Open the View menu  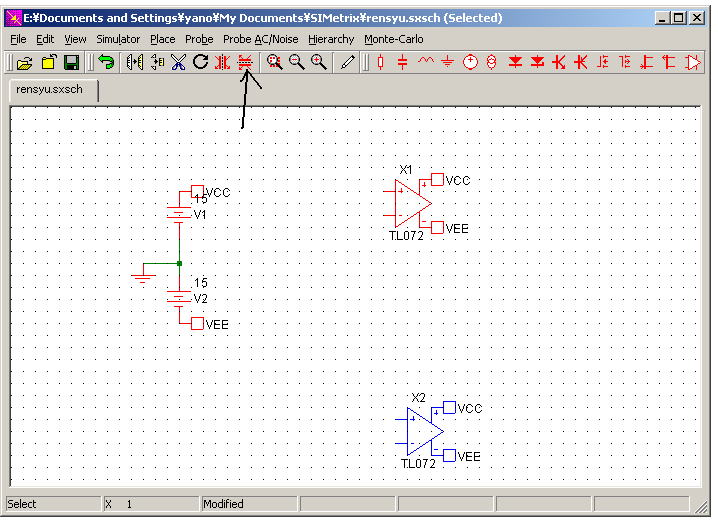coord(75,39)
